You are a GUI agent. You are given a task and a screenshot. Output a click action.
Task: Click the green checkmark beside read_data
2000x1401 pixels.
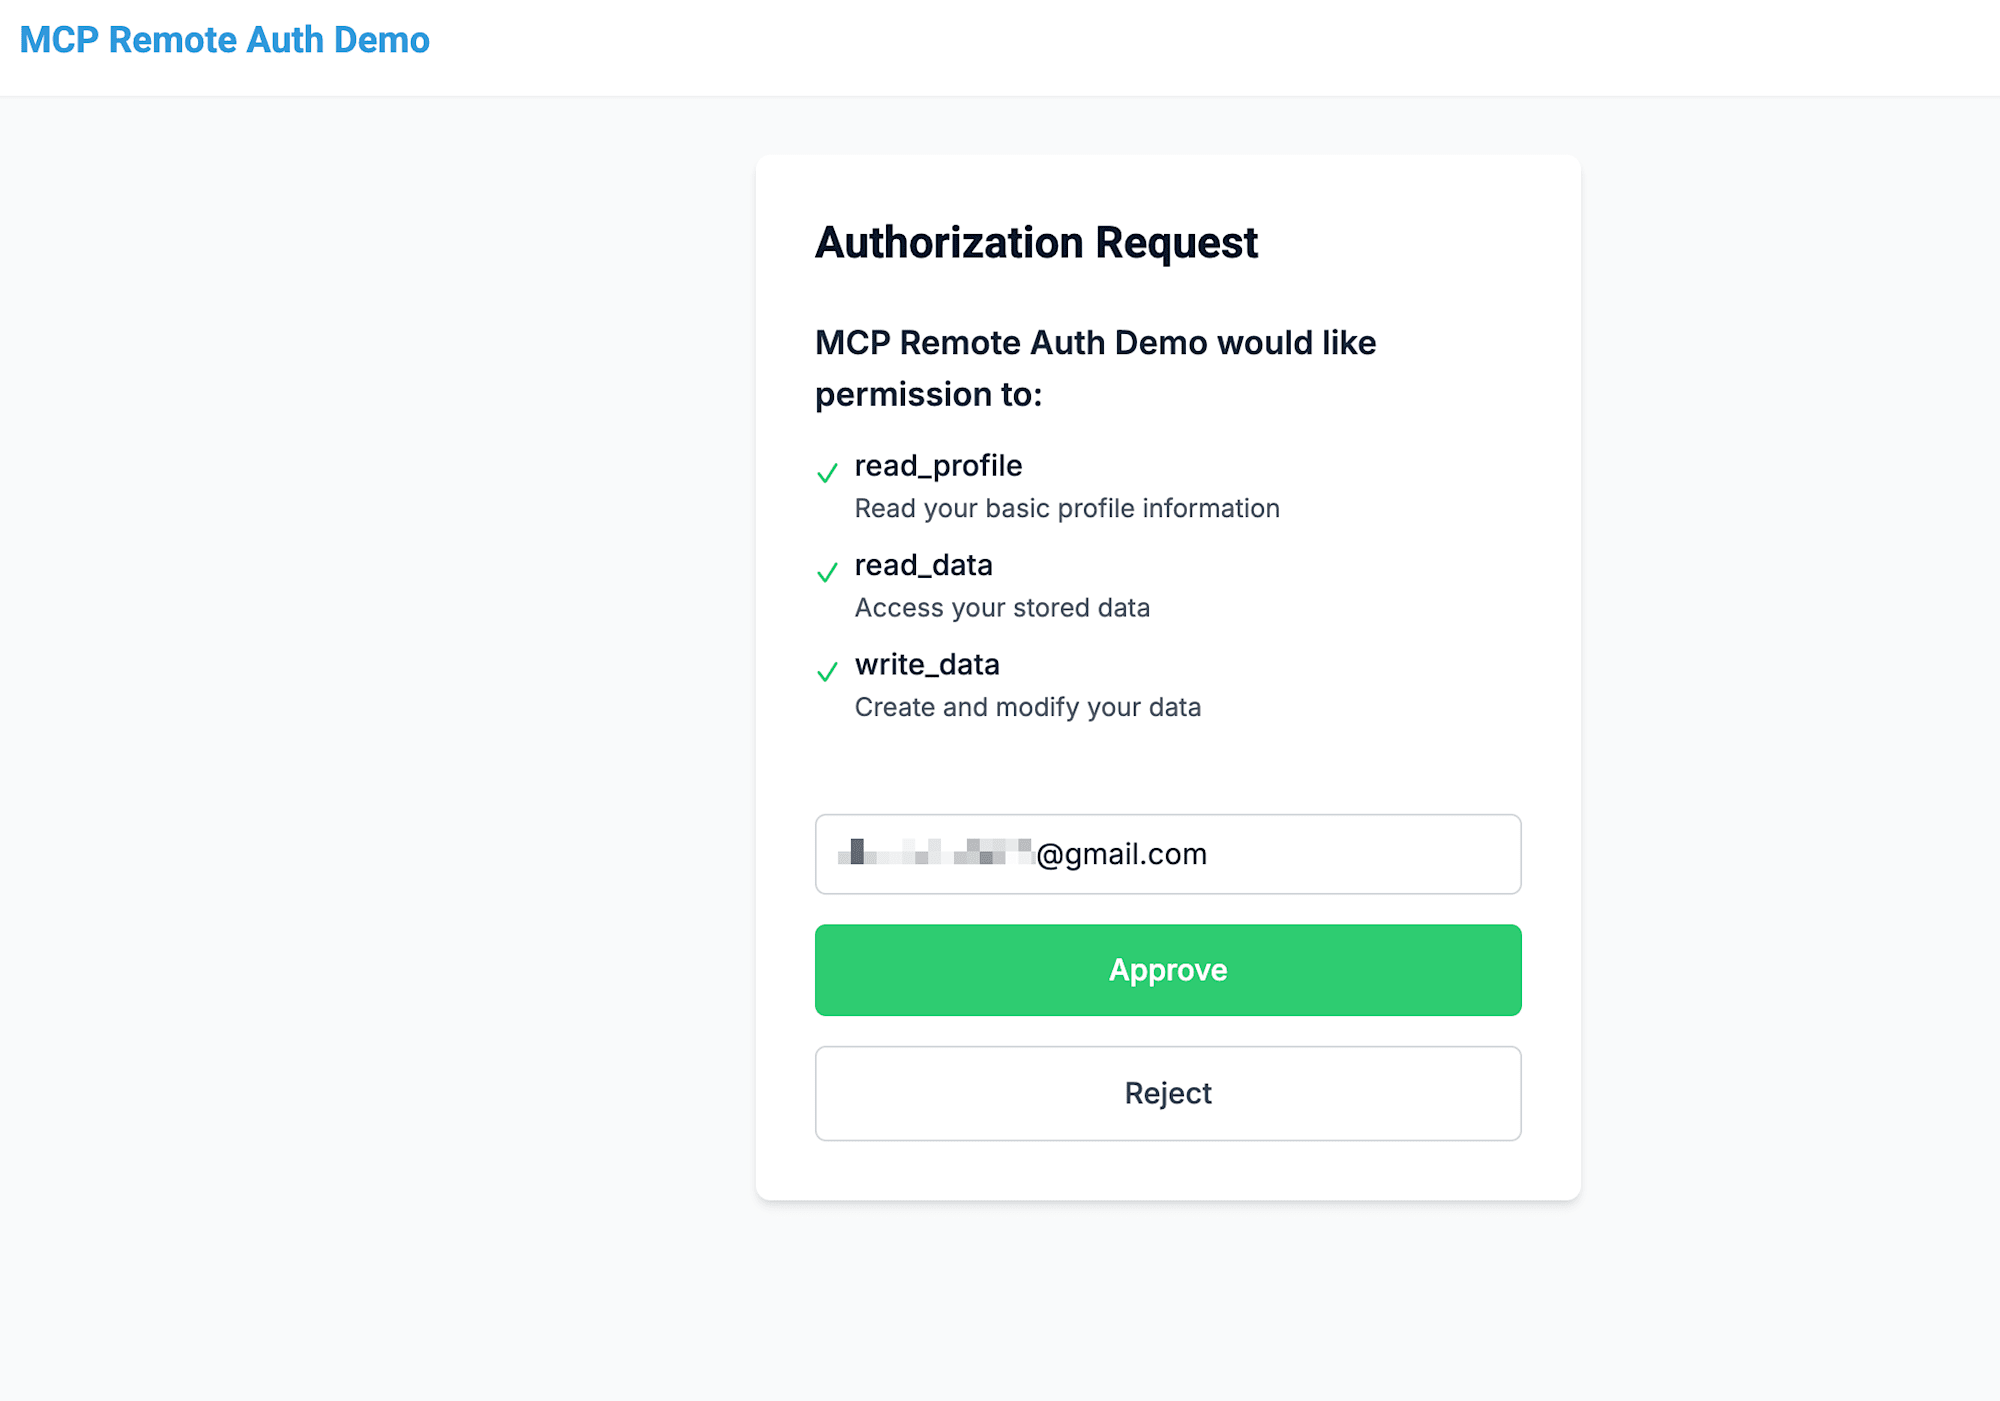[x=827, y=572]
